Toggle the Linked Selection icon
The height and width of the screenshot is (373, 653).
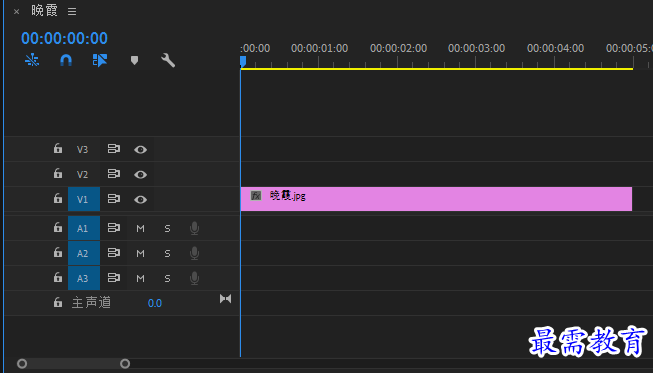100,60
